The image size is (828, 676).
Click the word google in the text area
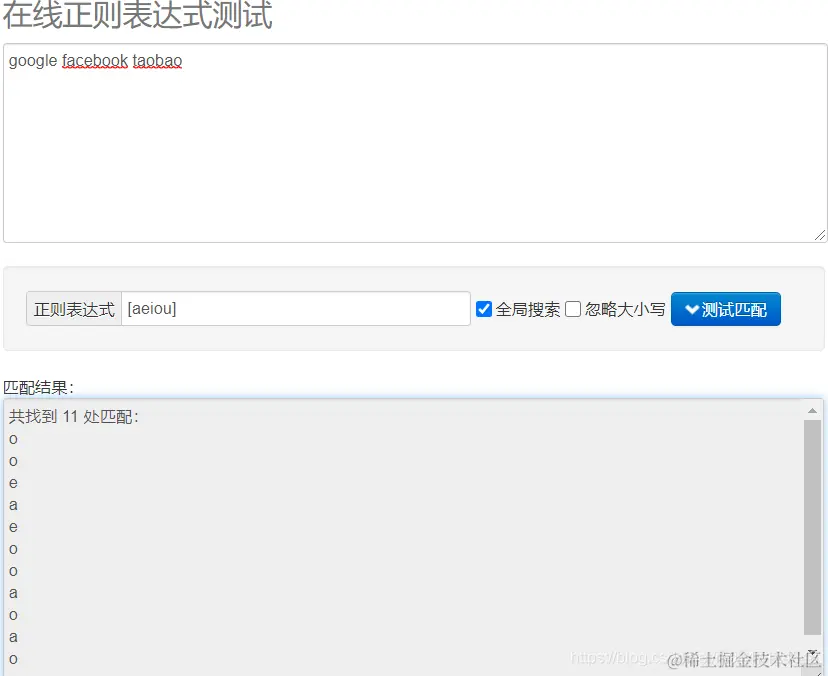point(33,61)
